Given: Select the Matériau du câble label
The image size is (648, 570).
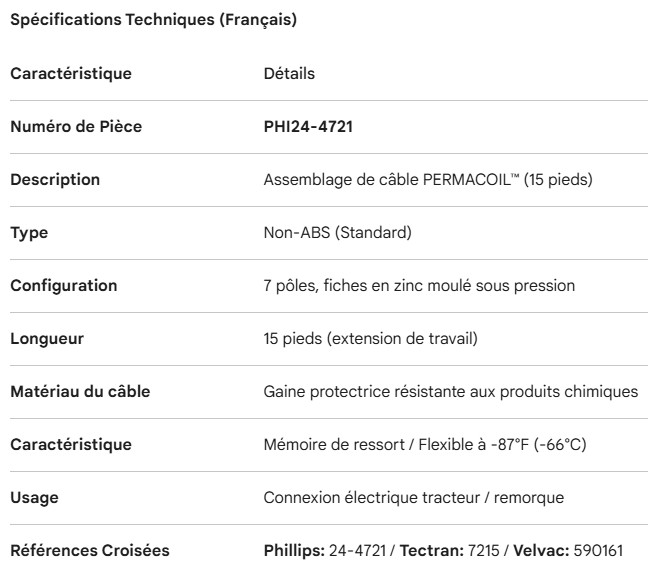Looking at the screenshot, I should pyautogui.click(x=80, y=392).
